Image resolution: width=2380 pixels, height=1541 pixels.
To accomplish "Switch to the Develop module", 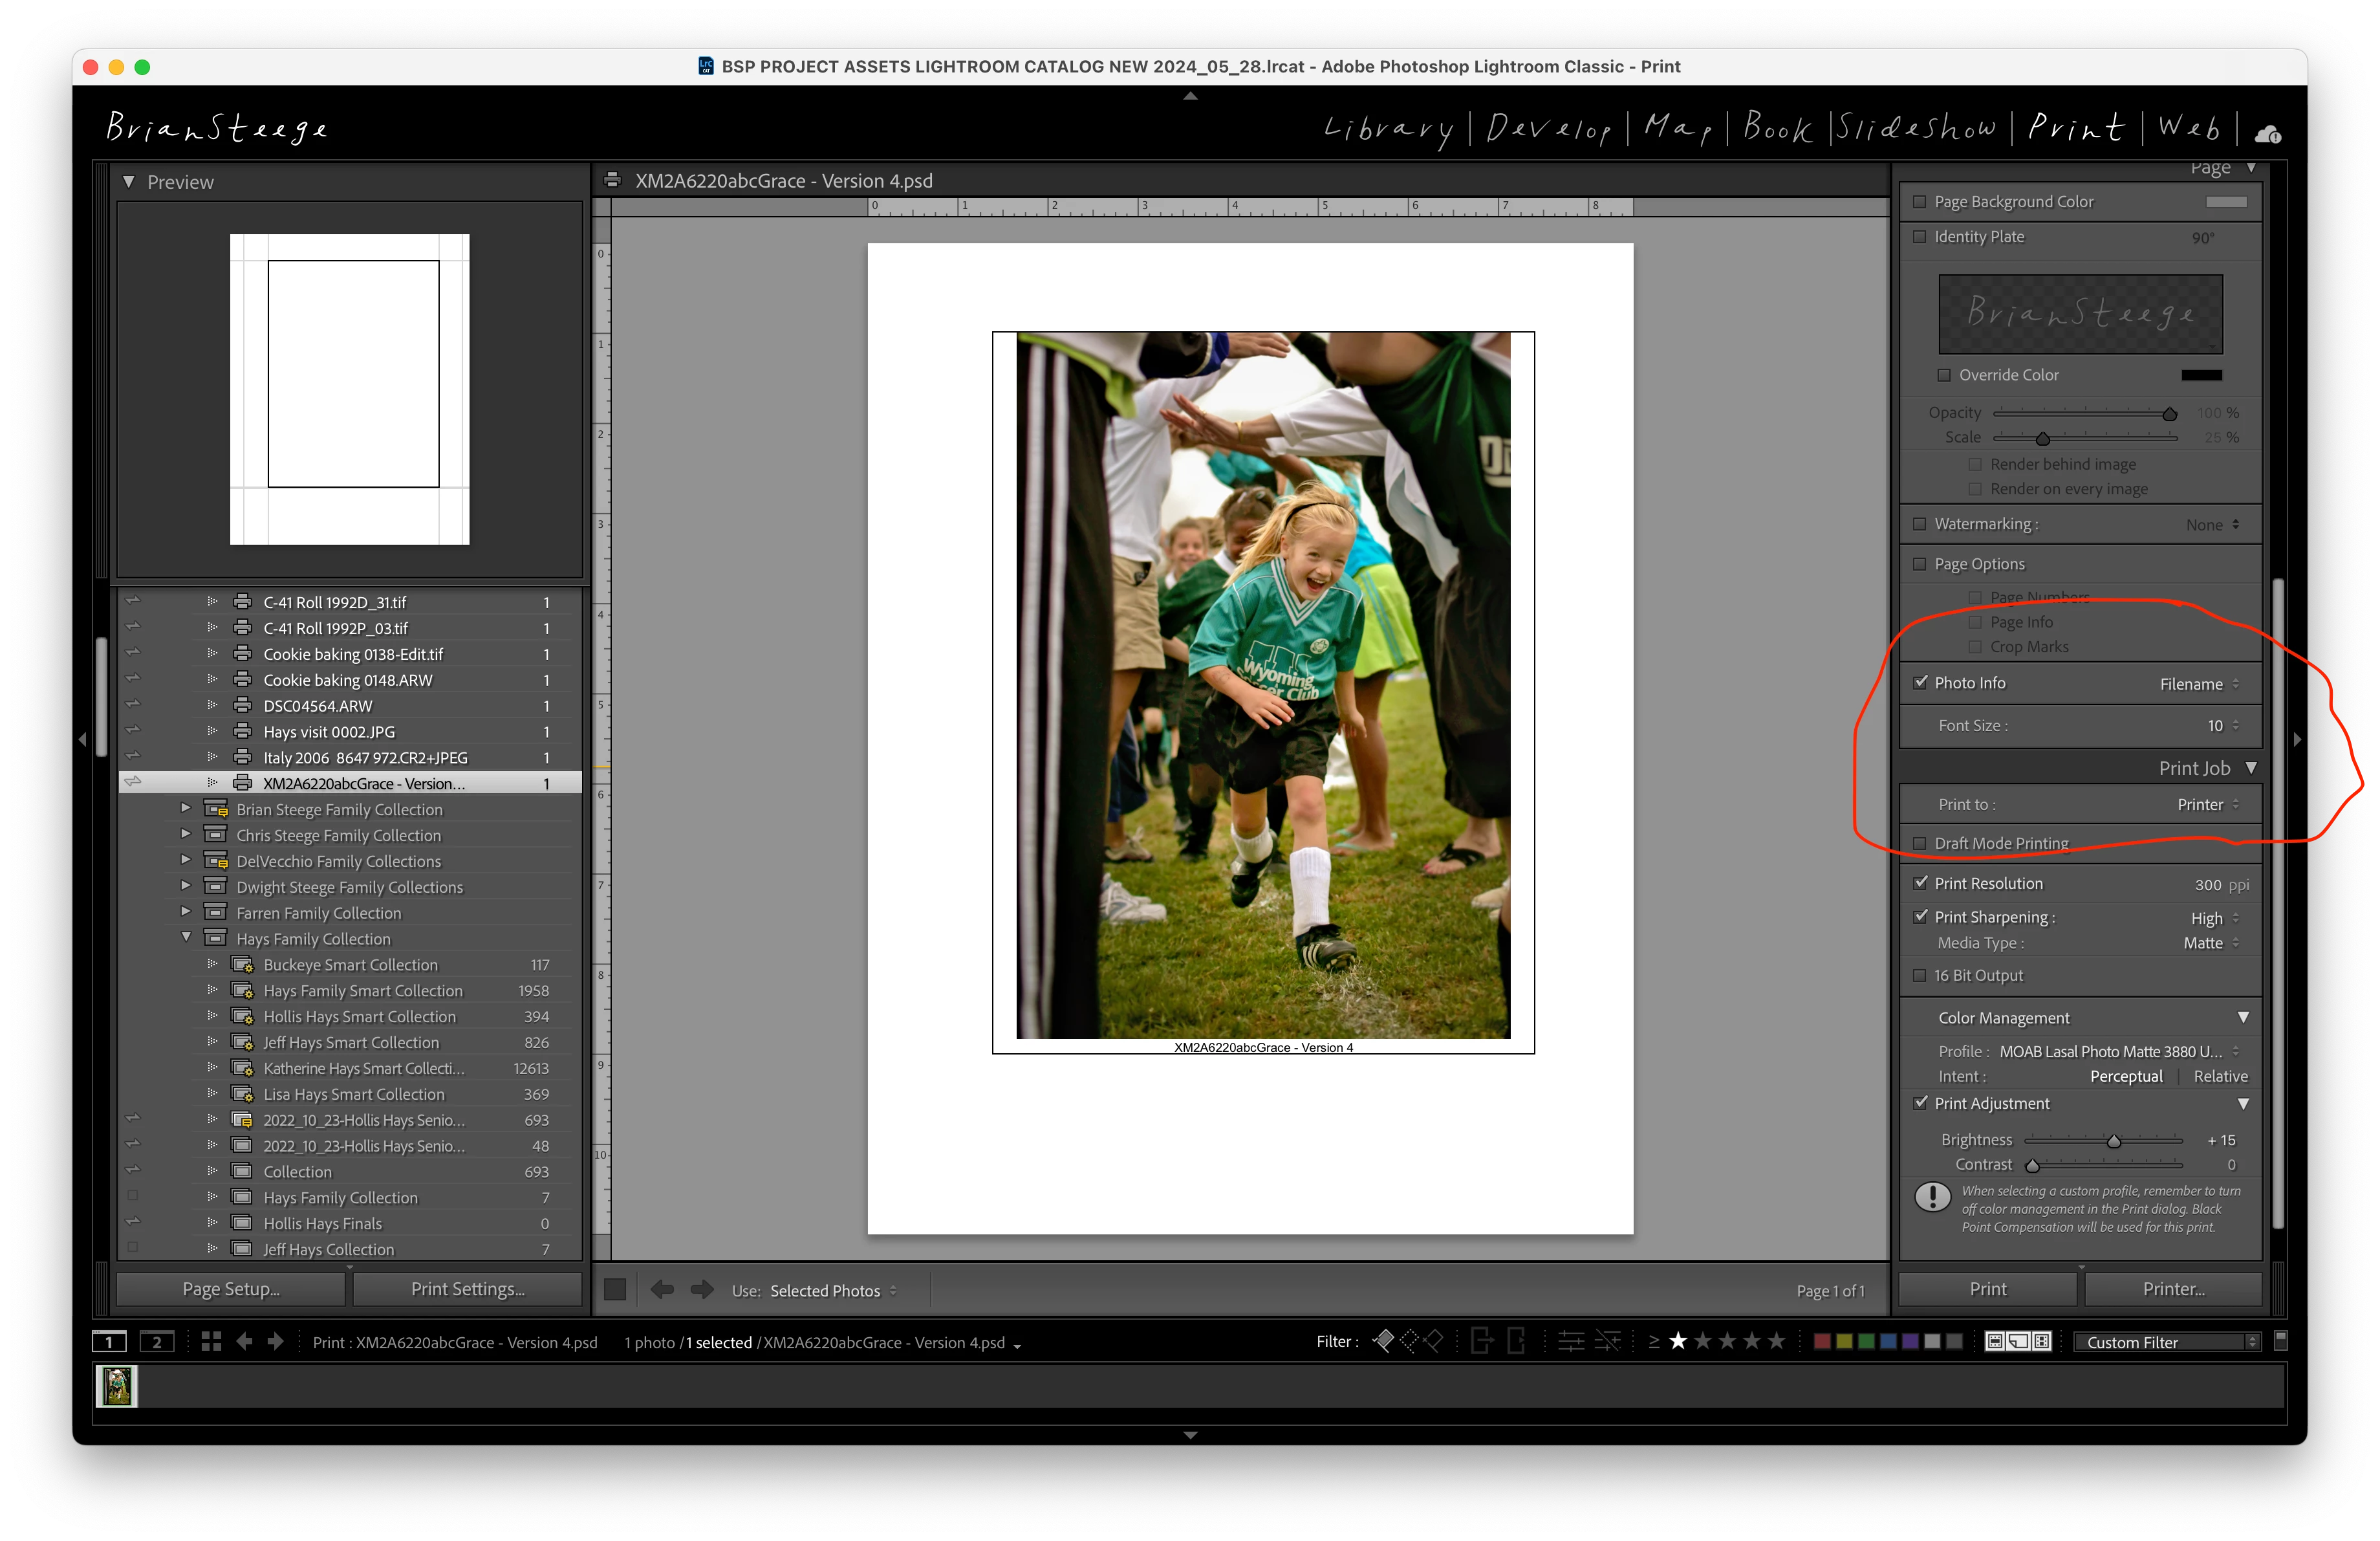I will pos(1548,129).
